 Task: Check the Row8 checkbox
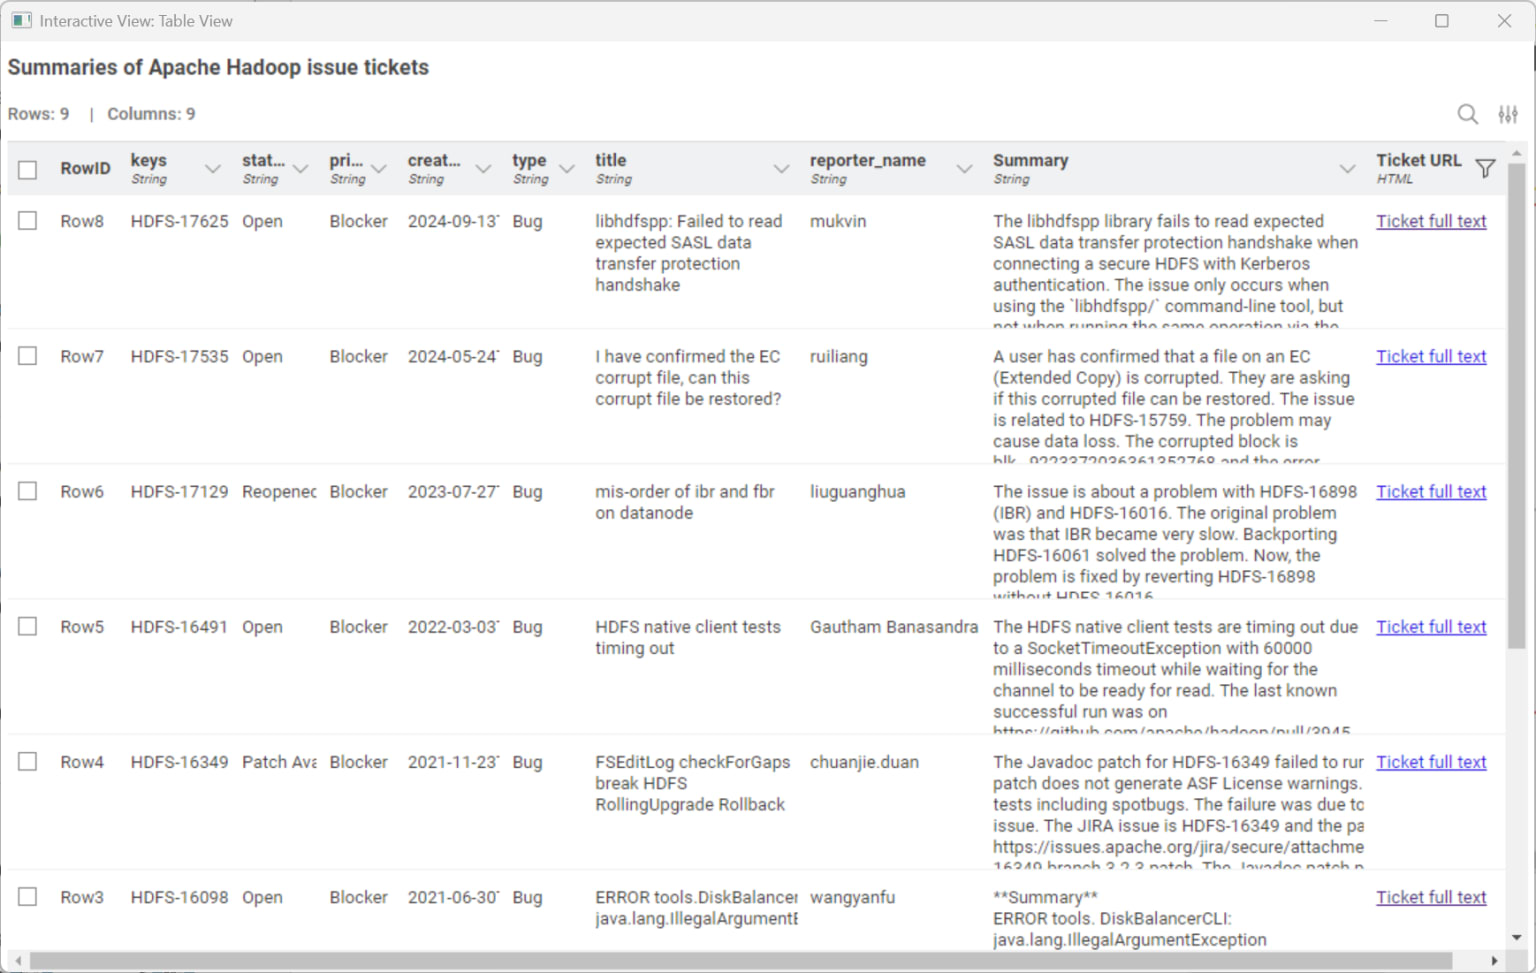(x=28, y=221)
